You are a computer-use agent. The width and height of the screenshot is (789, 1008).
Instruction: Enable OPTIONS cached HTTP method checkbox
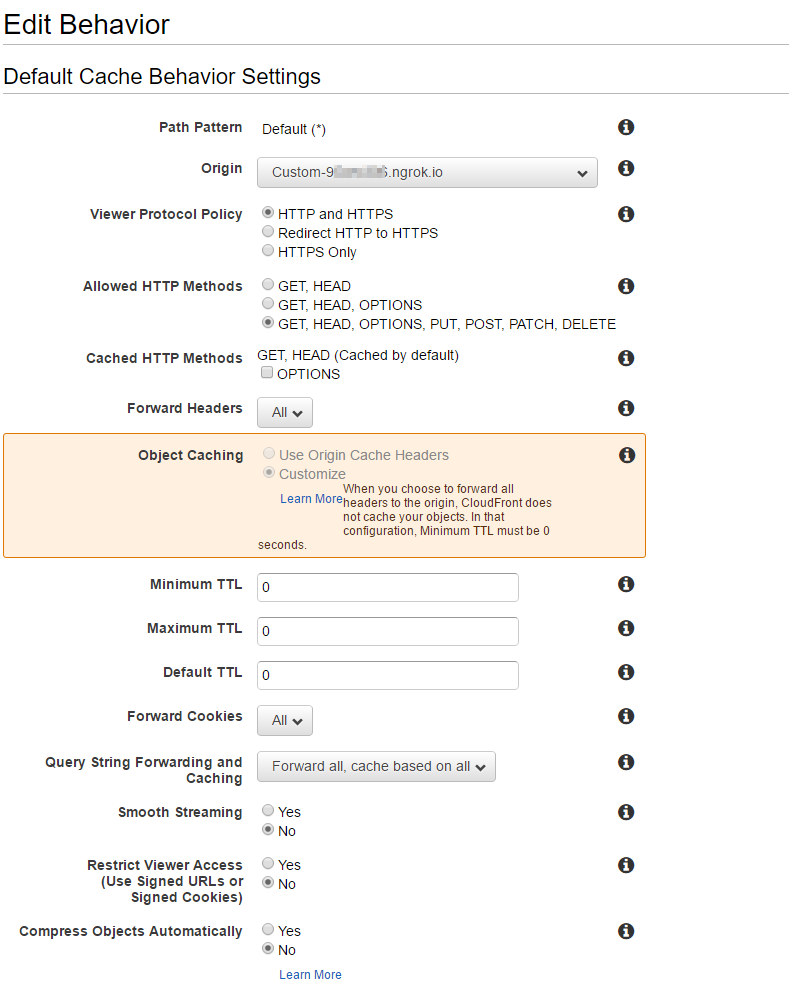tap(267, 373)
